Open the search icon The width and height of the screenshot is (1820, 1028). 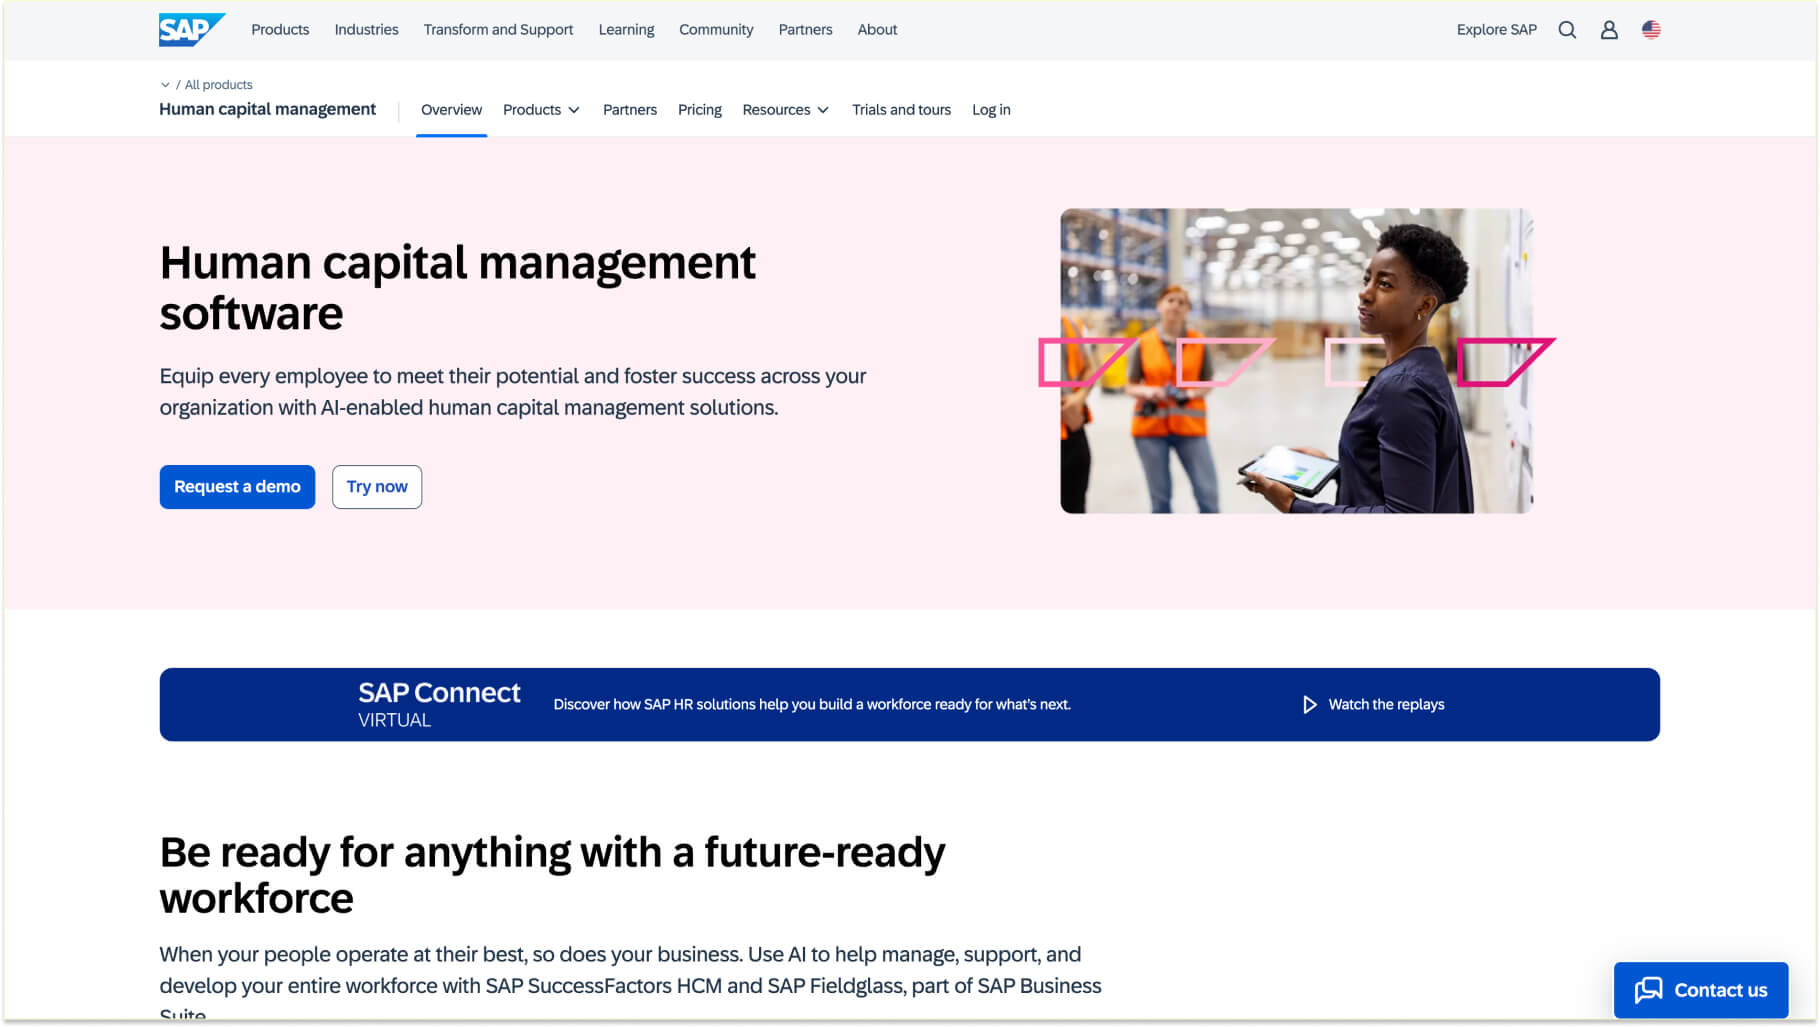coord(1566,30)
